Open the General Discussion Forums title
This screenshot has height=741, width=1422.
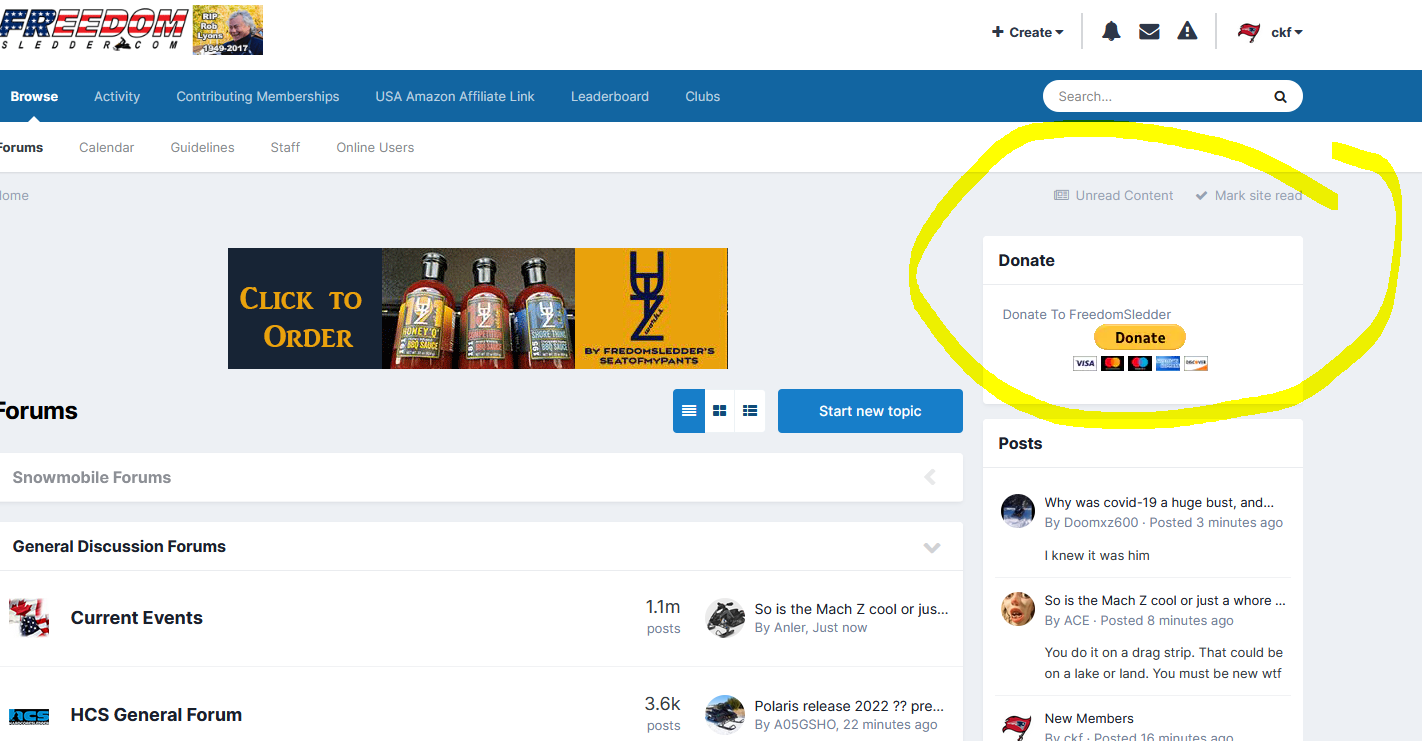119,546
